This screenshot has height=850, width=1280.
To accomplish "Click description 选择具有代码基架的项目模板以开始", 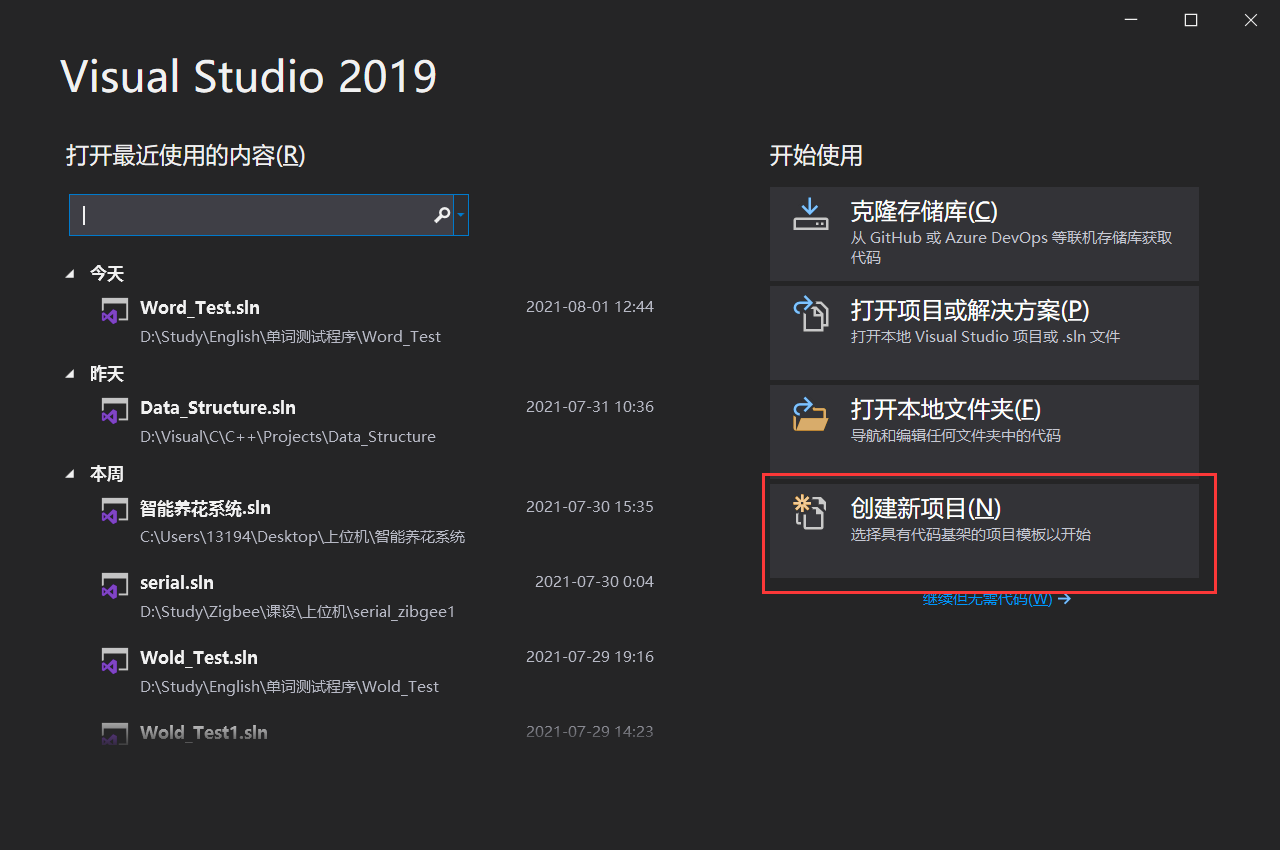I will point(970,535).
